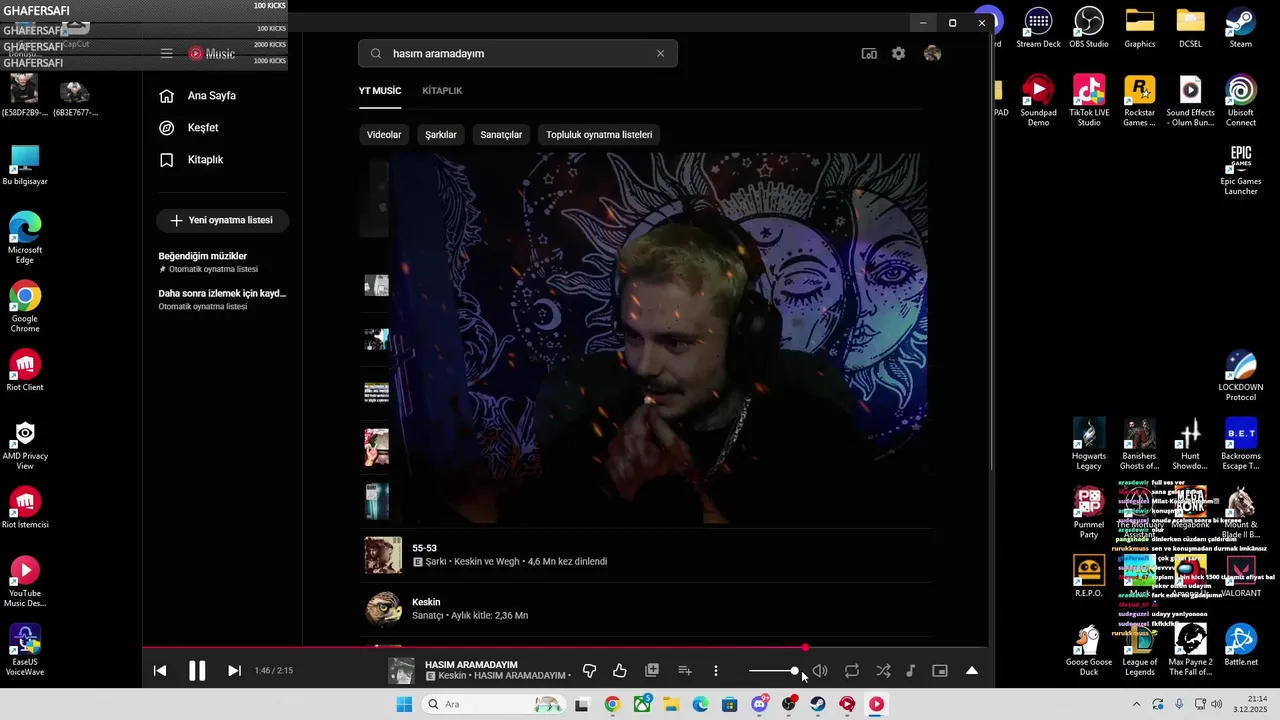Viewport: 1280px width, 720px height.
Task: Switch to song mode with the music note icon
Action: [x=910, y=671]
